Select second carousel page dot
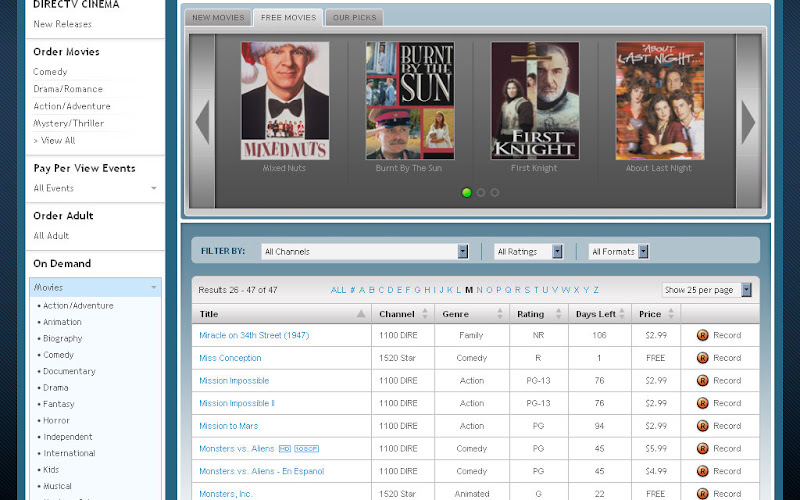 [x=481, y=192]
